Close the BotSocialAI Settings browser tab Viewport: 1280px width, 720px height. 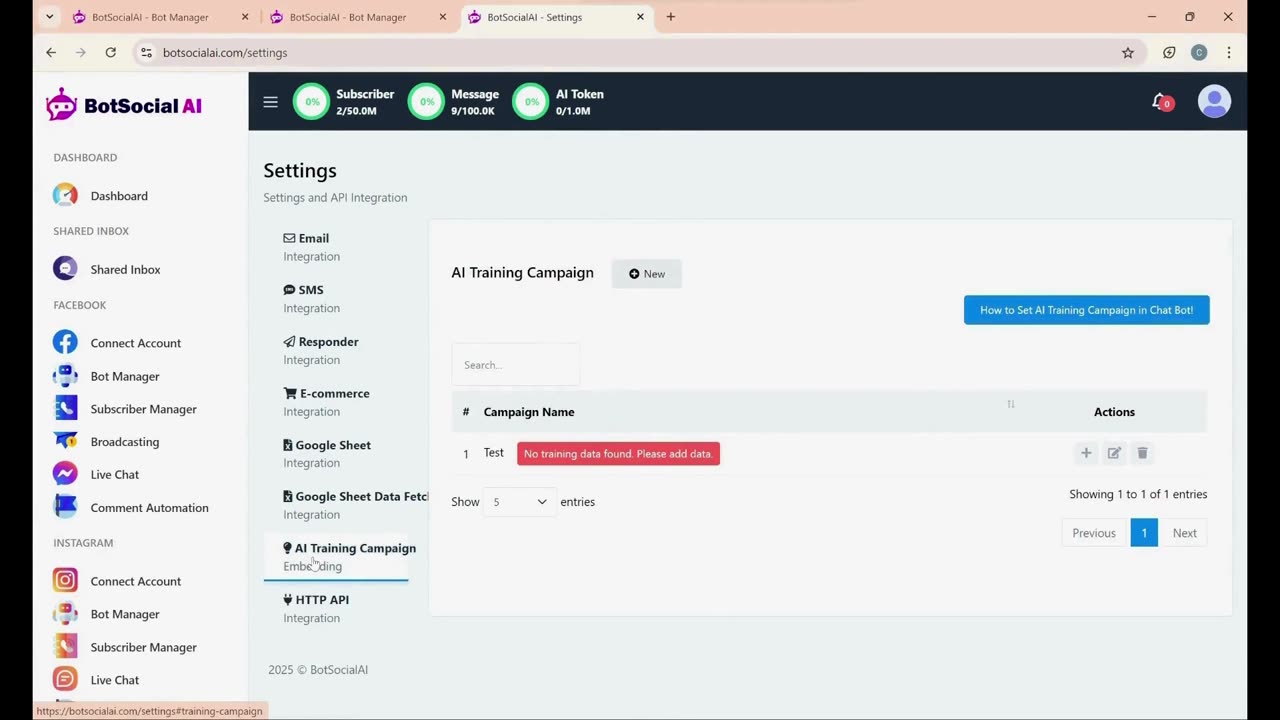pyautogui.click(x=641, y=17)
